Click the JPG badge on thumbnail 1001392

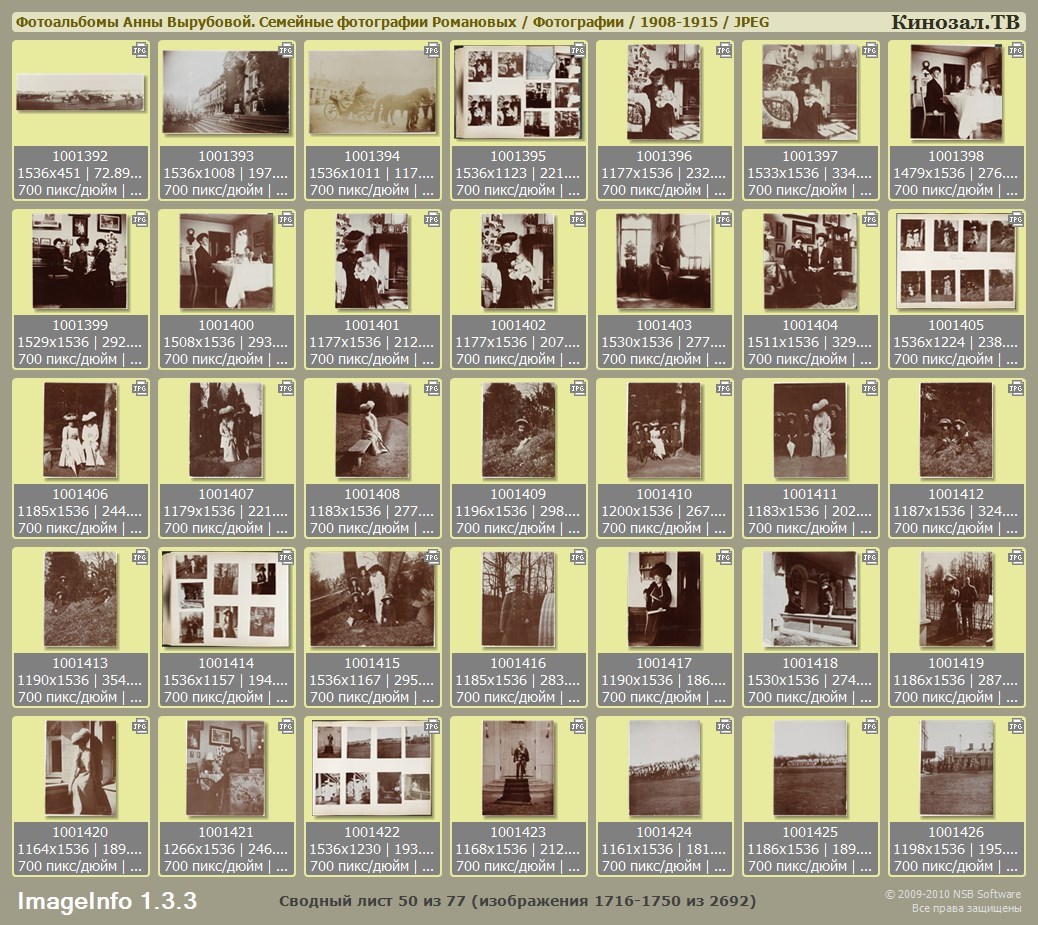tap(140, 50)
